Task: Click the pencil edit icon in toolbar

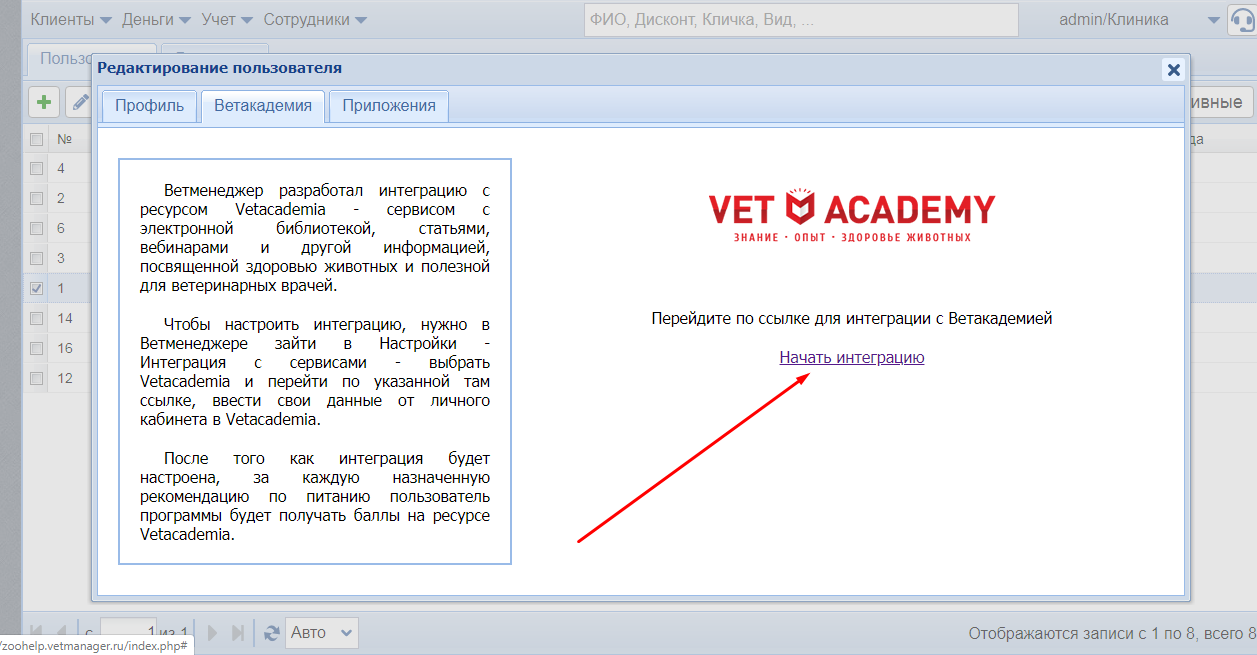Action: coord(78,102)
